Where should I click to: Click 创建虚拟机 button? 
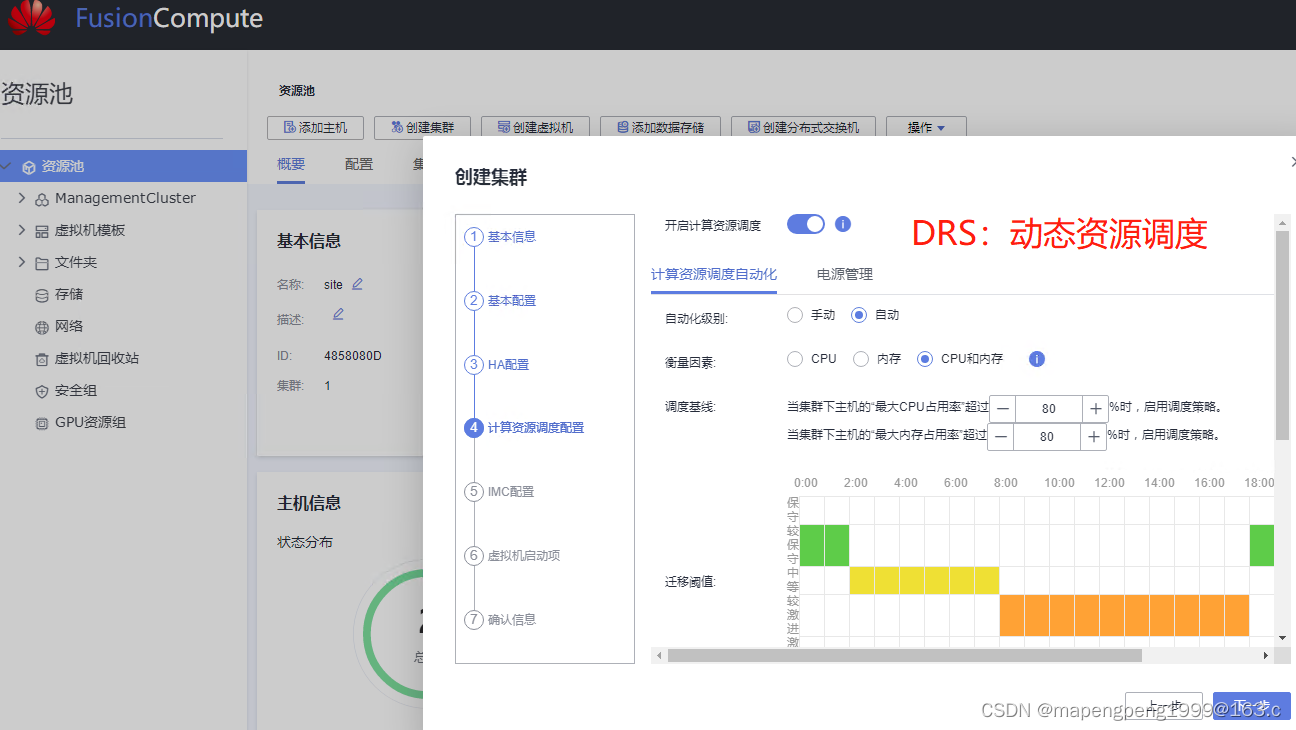(x=535, y=128)
